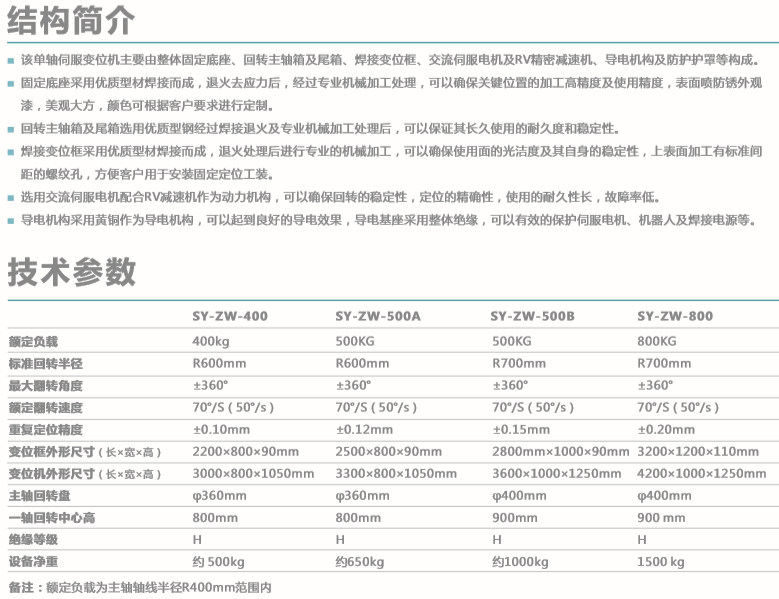Click R600mm in the SY-ZW-400 column
Viewport: 779px width, 599px height.
point(219,363)
